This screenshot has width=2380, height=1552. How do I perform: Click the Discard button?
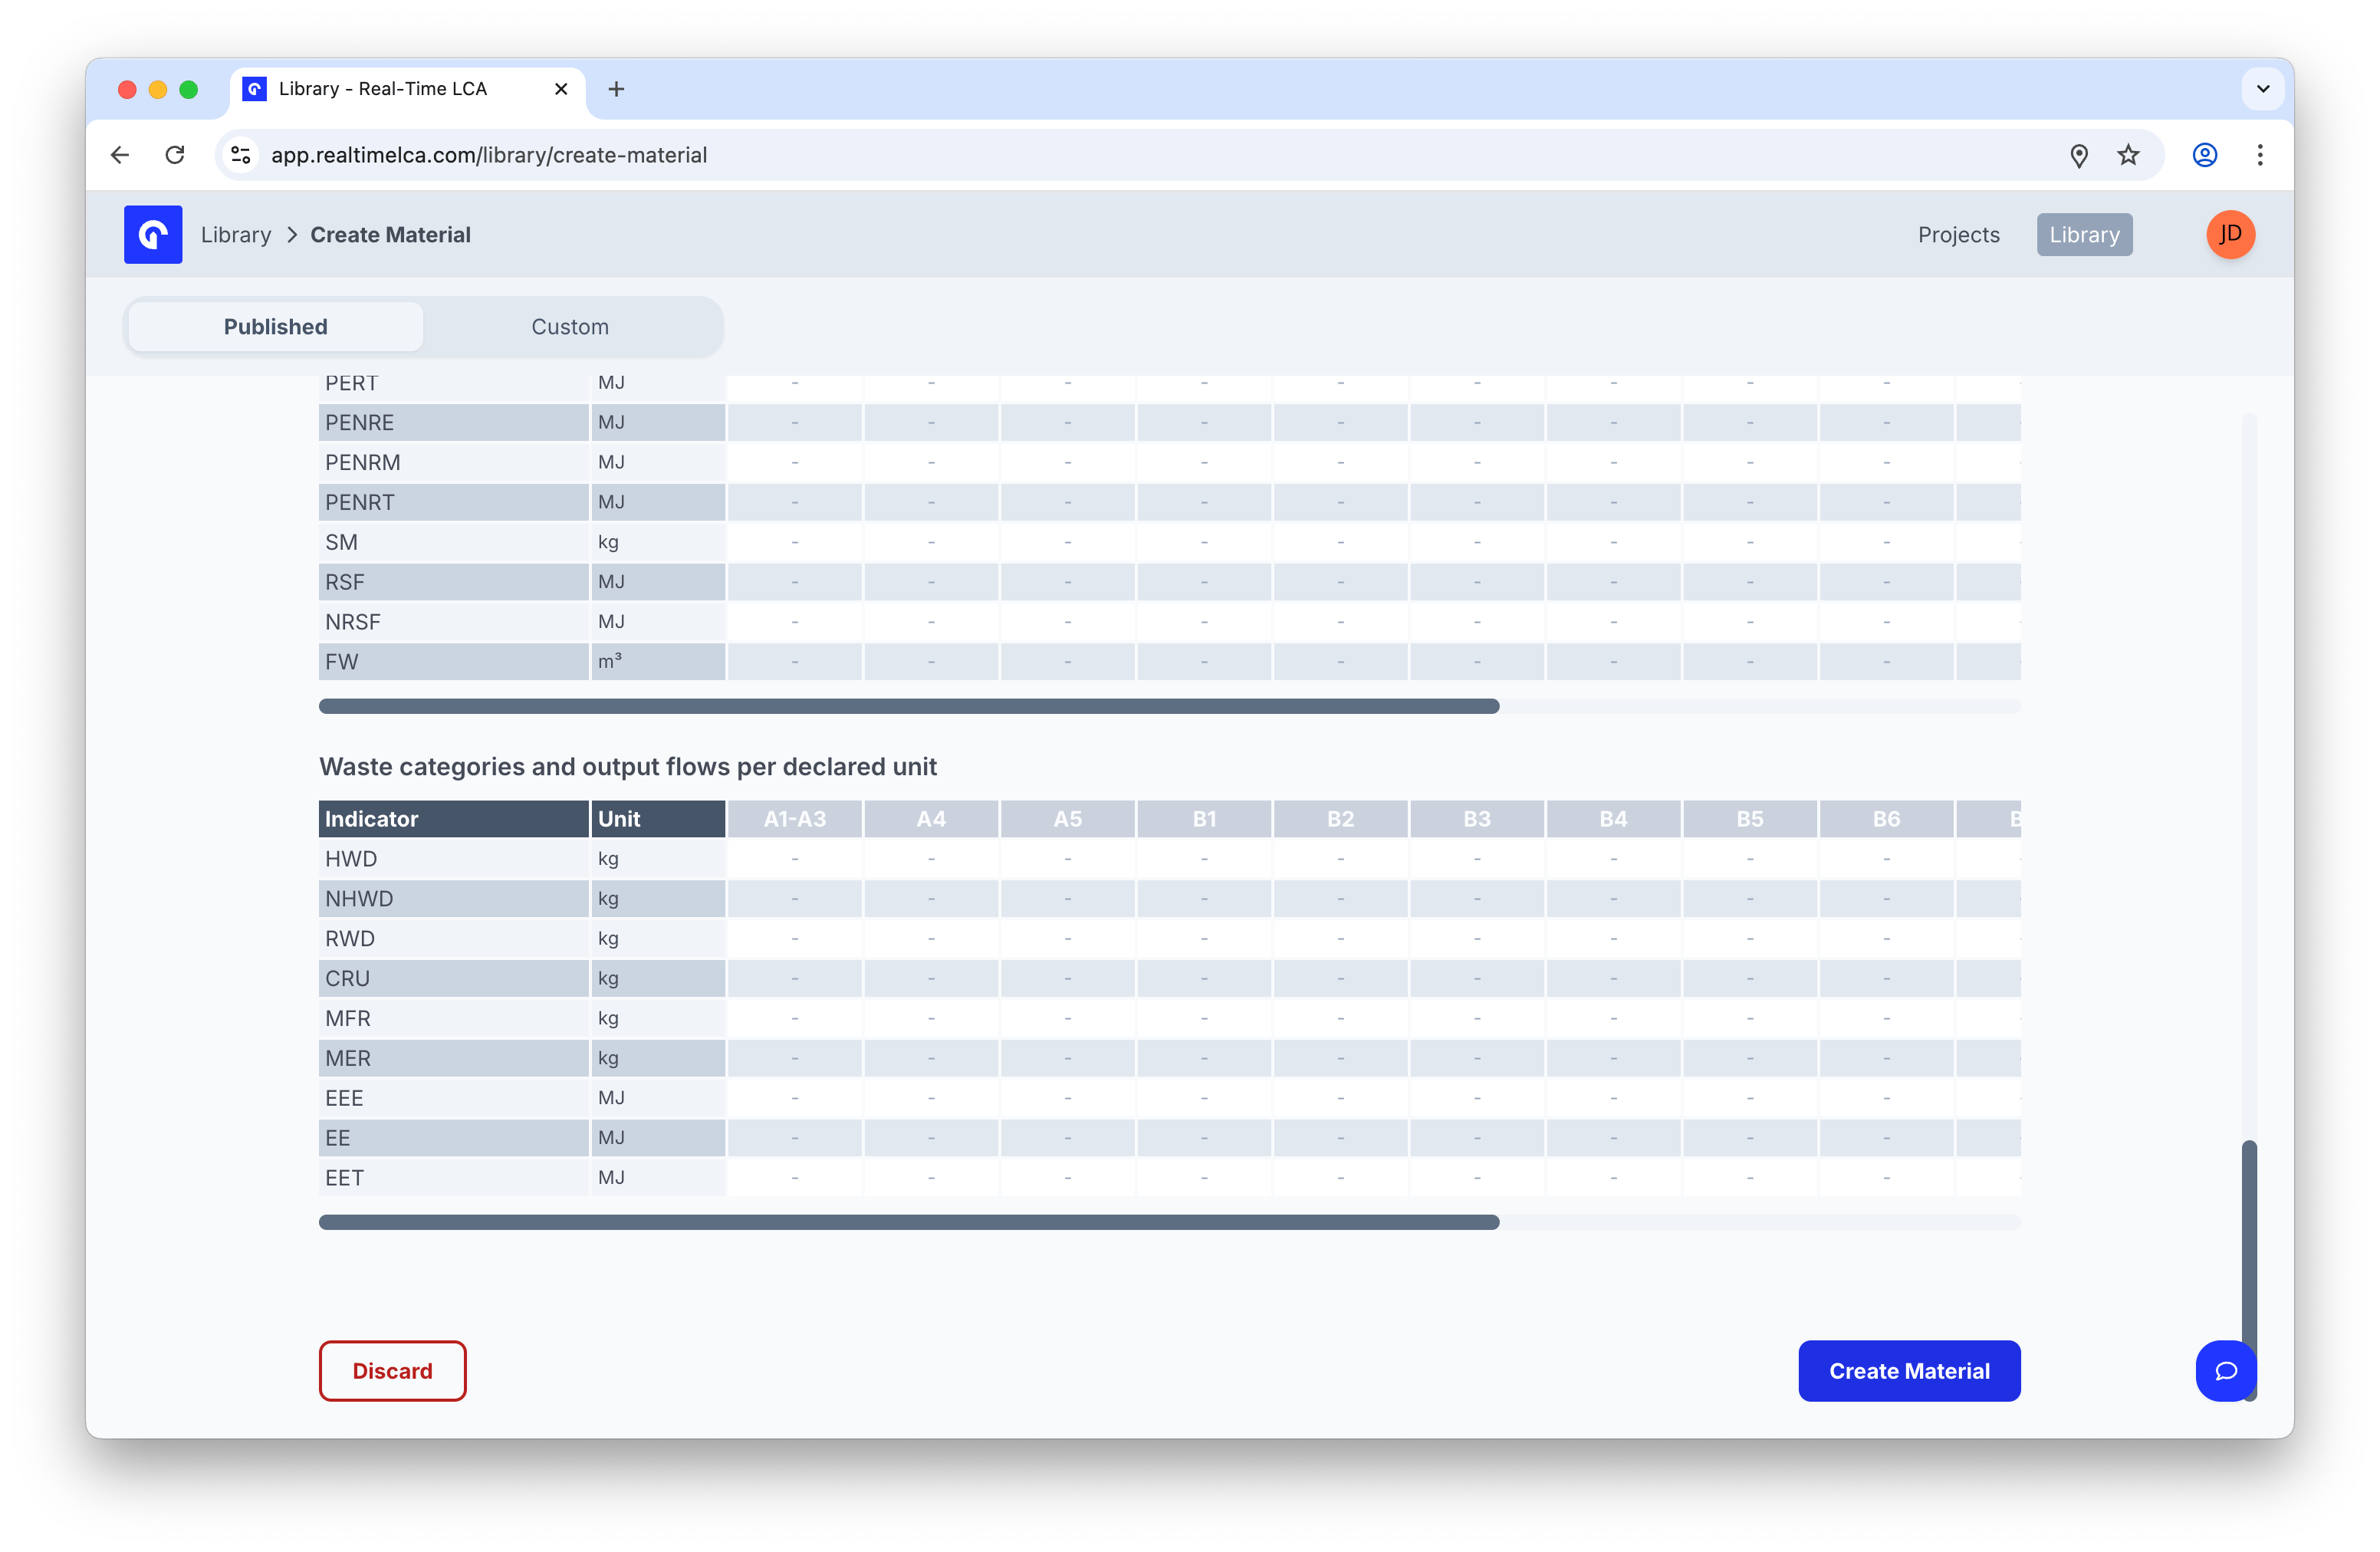pyautogui.click(x=393, y=1371)
